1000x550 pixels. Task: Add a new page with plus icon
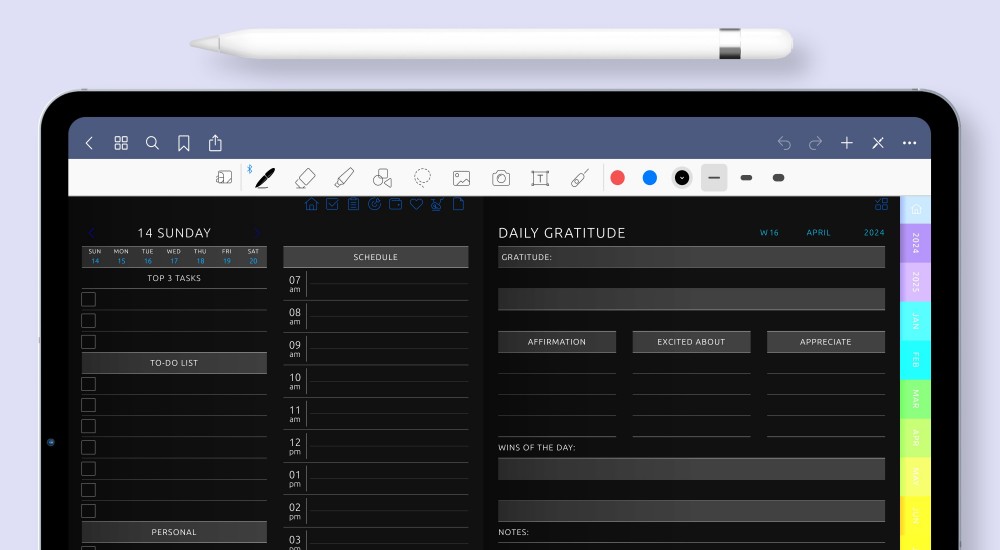coord(847,143)
